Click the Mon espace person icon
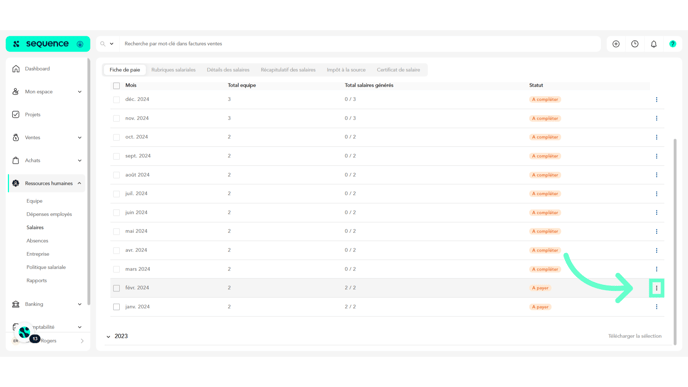 16,92
